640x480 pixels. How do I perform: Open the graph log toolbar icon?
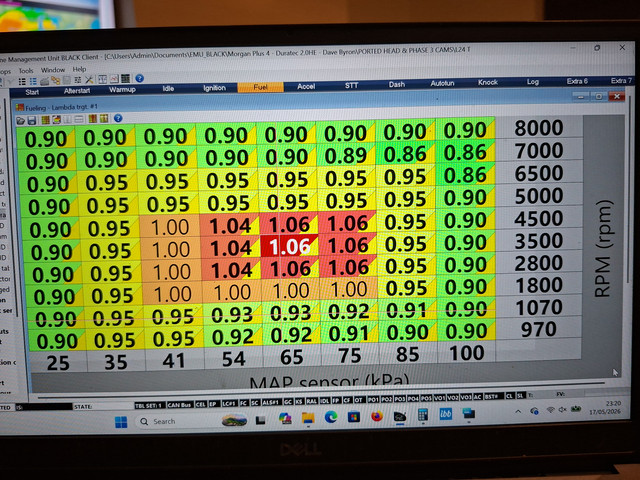click(115, 79)
